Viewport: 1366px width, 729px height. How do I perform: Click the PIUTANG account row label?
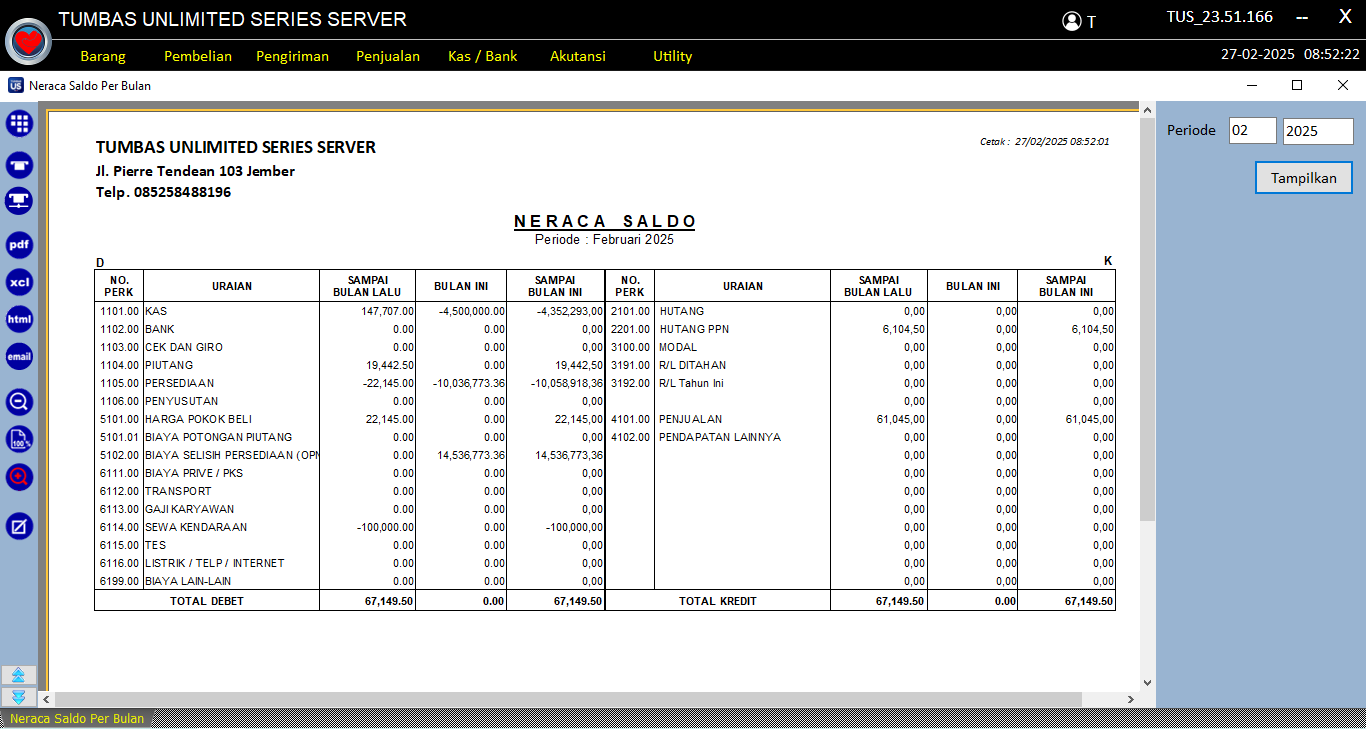tap(169, 365)
